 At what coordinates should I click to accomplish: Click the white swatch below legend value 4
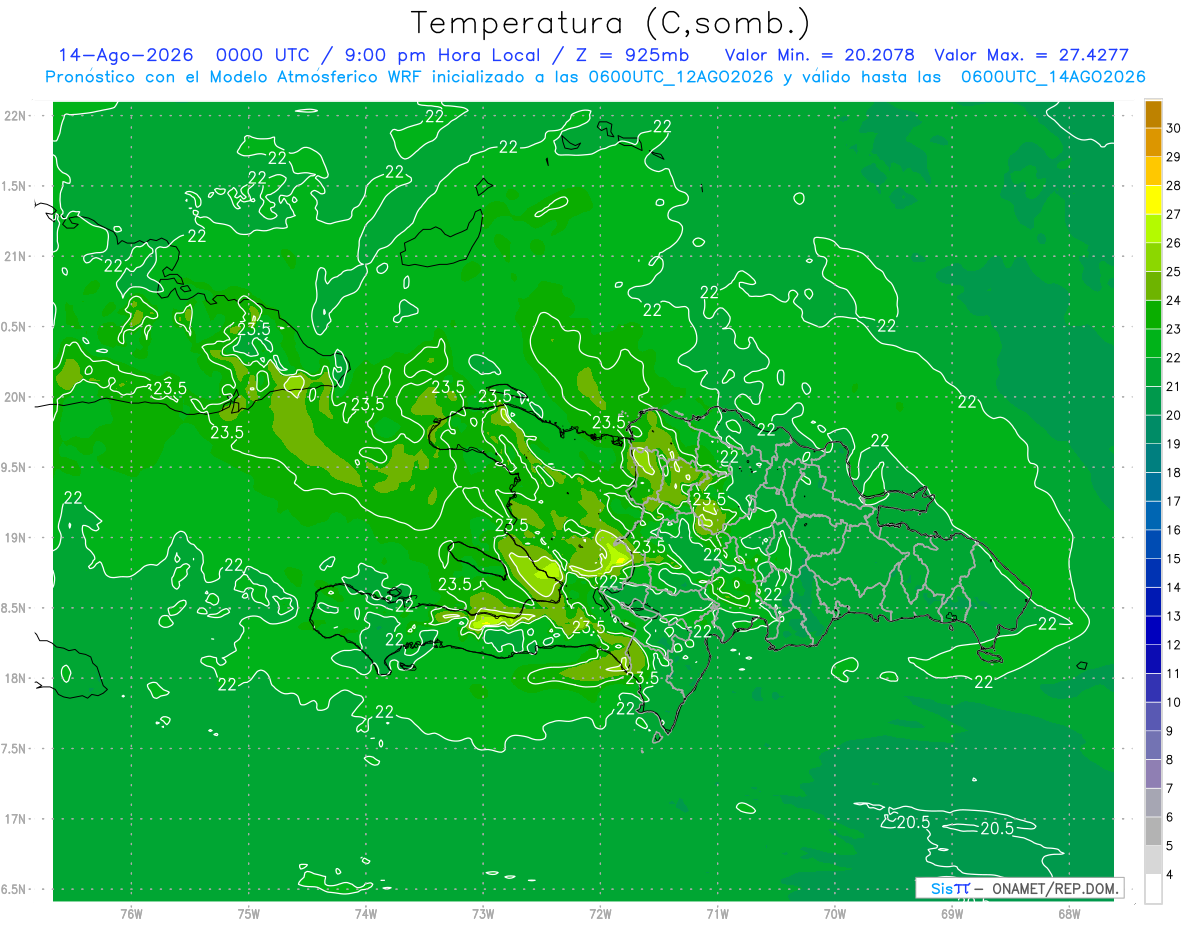coord(1153,889)
